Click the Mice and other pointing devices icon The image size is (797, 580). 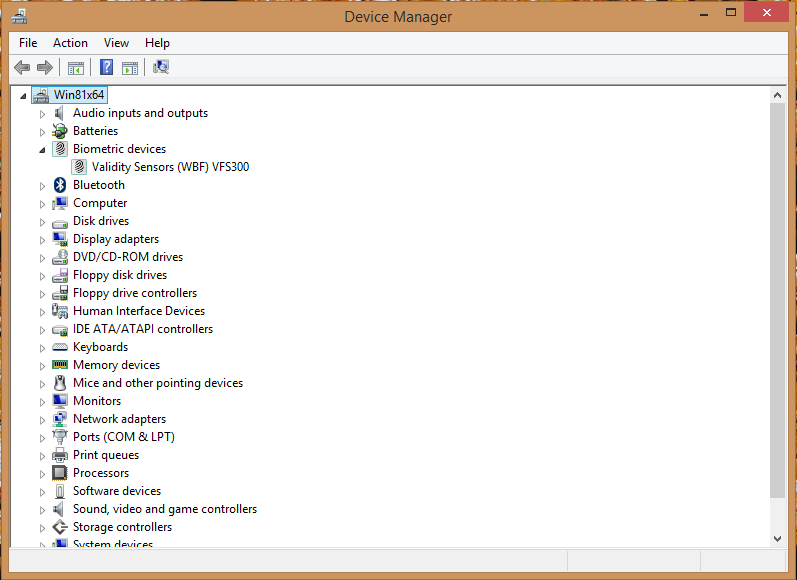[60, 383]
